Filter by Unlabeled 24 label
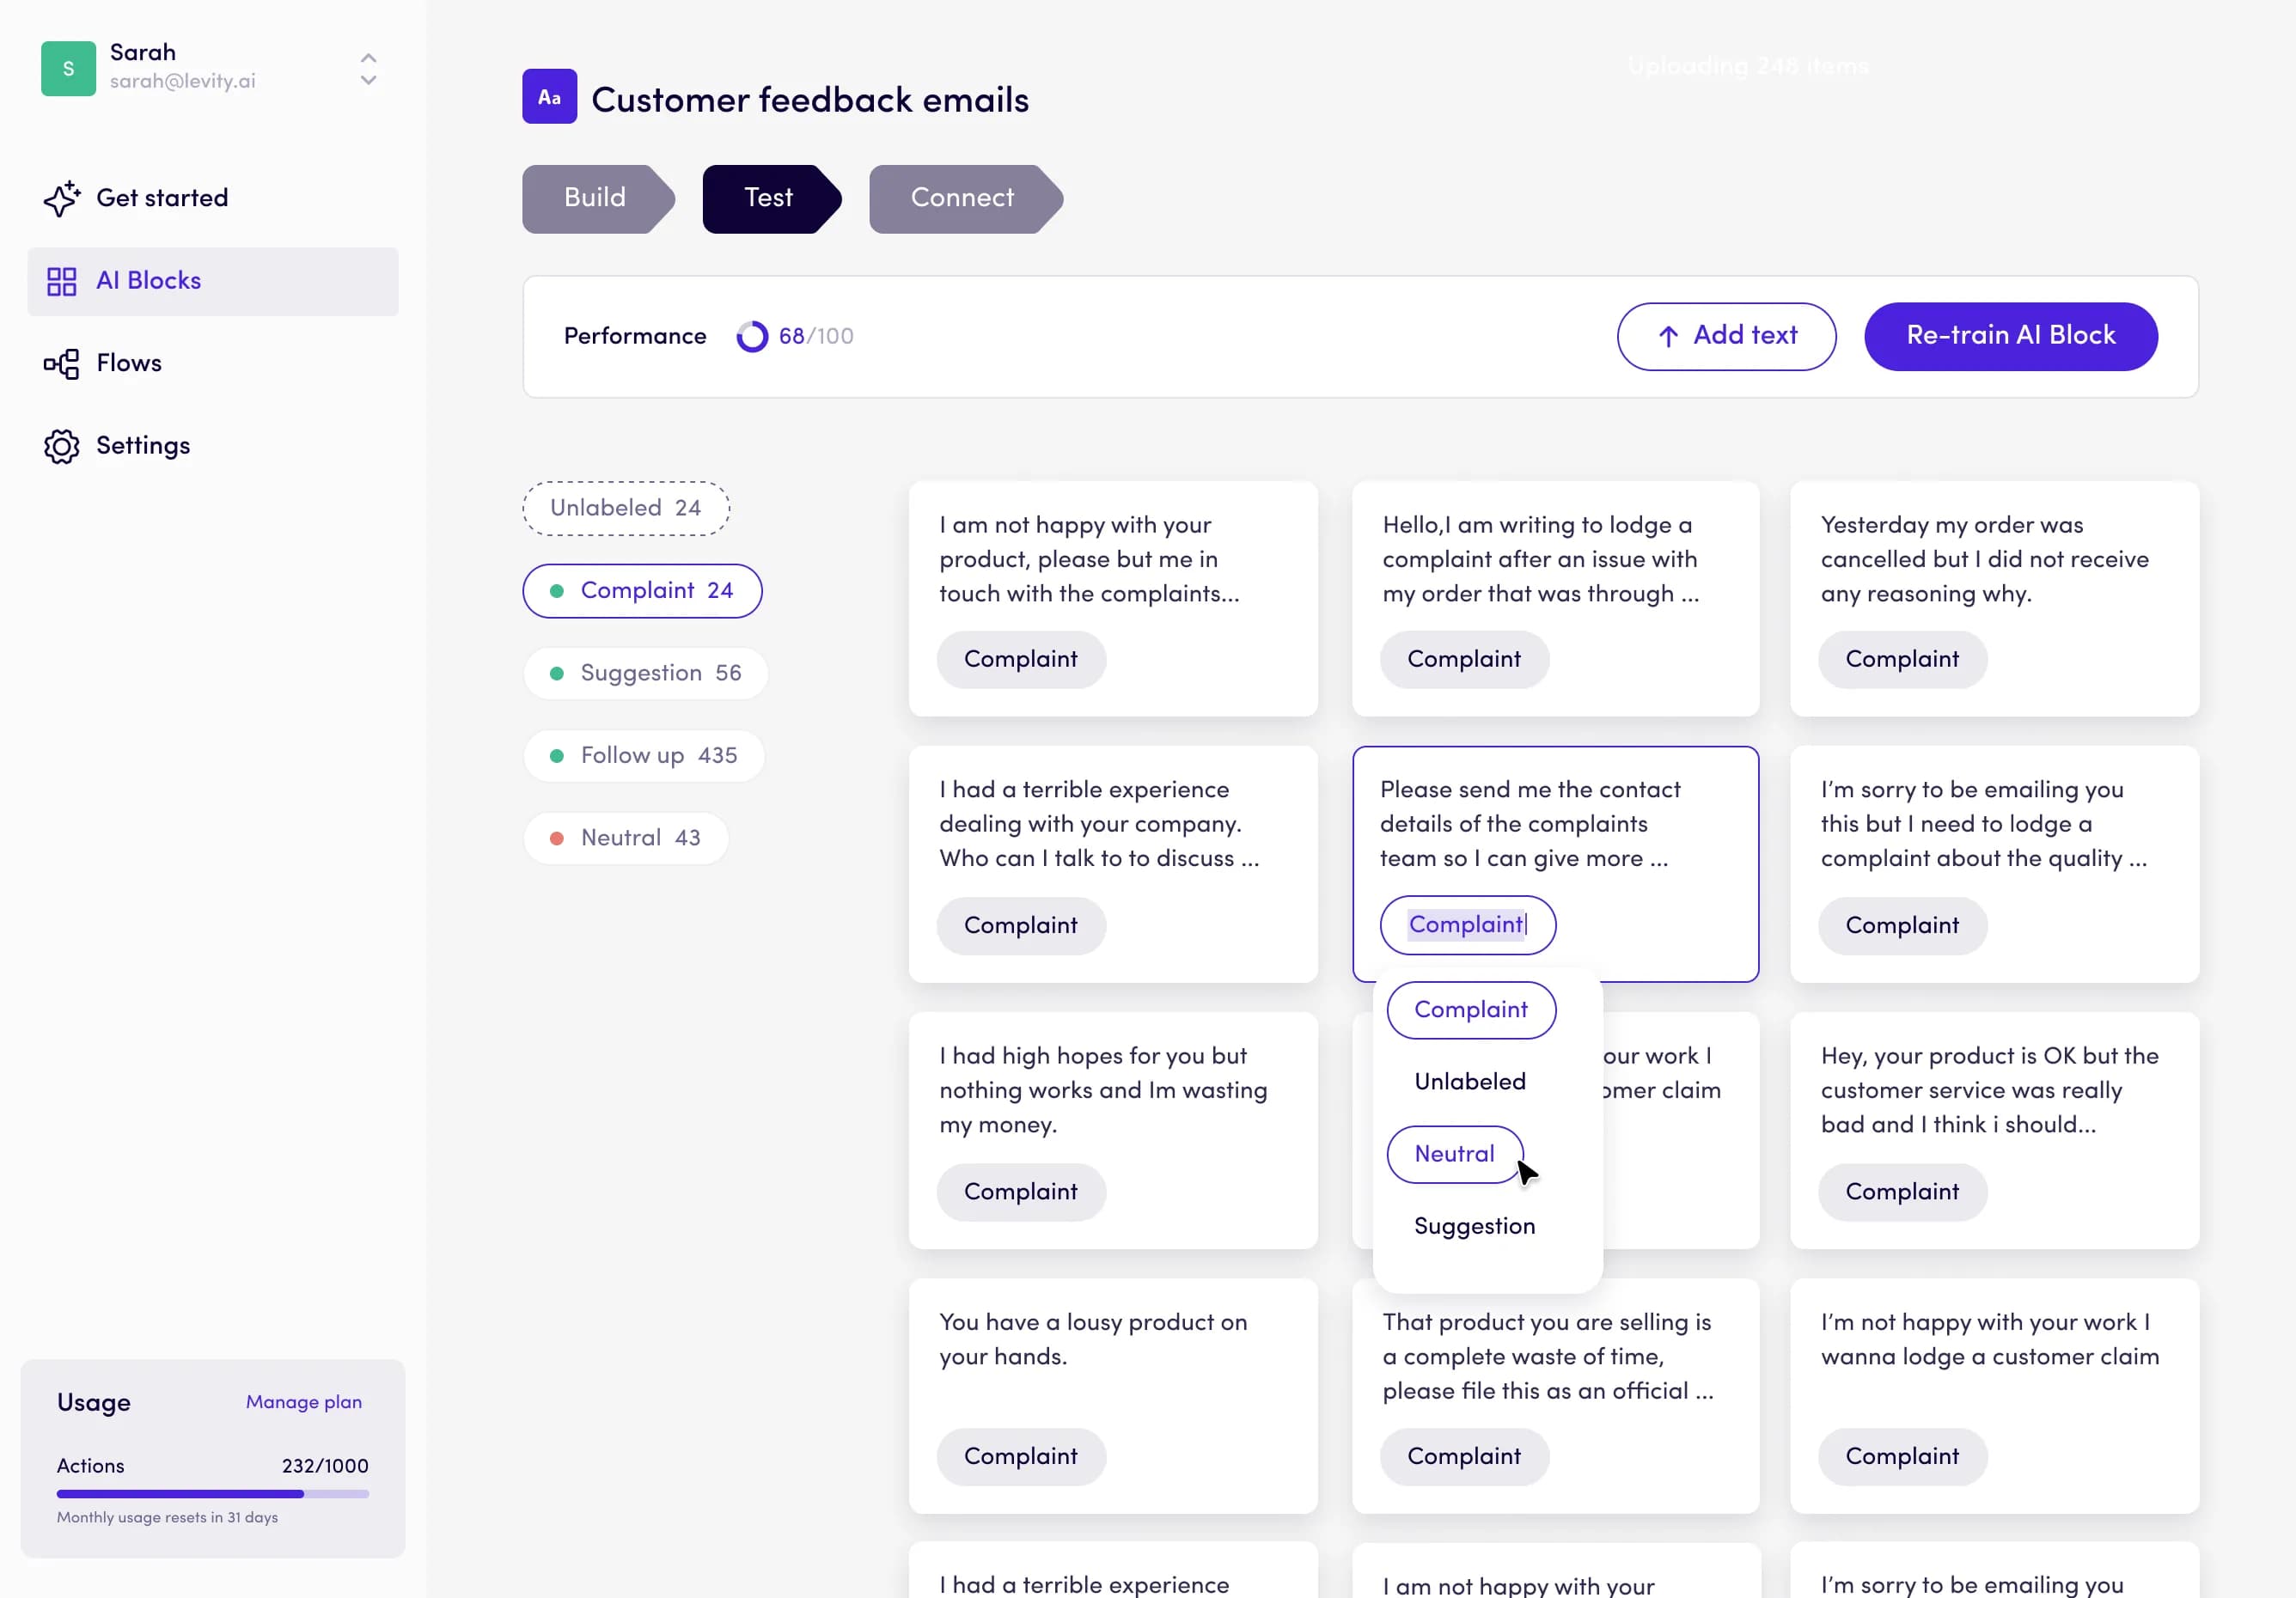Screen dimensions: 2296x1598 626,508
